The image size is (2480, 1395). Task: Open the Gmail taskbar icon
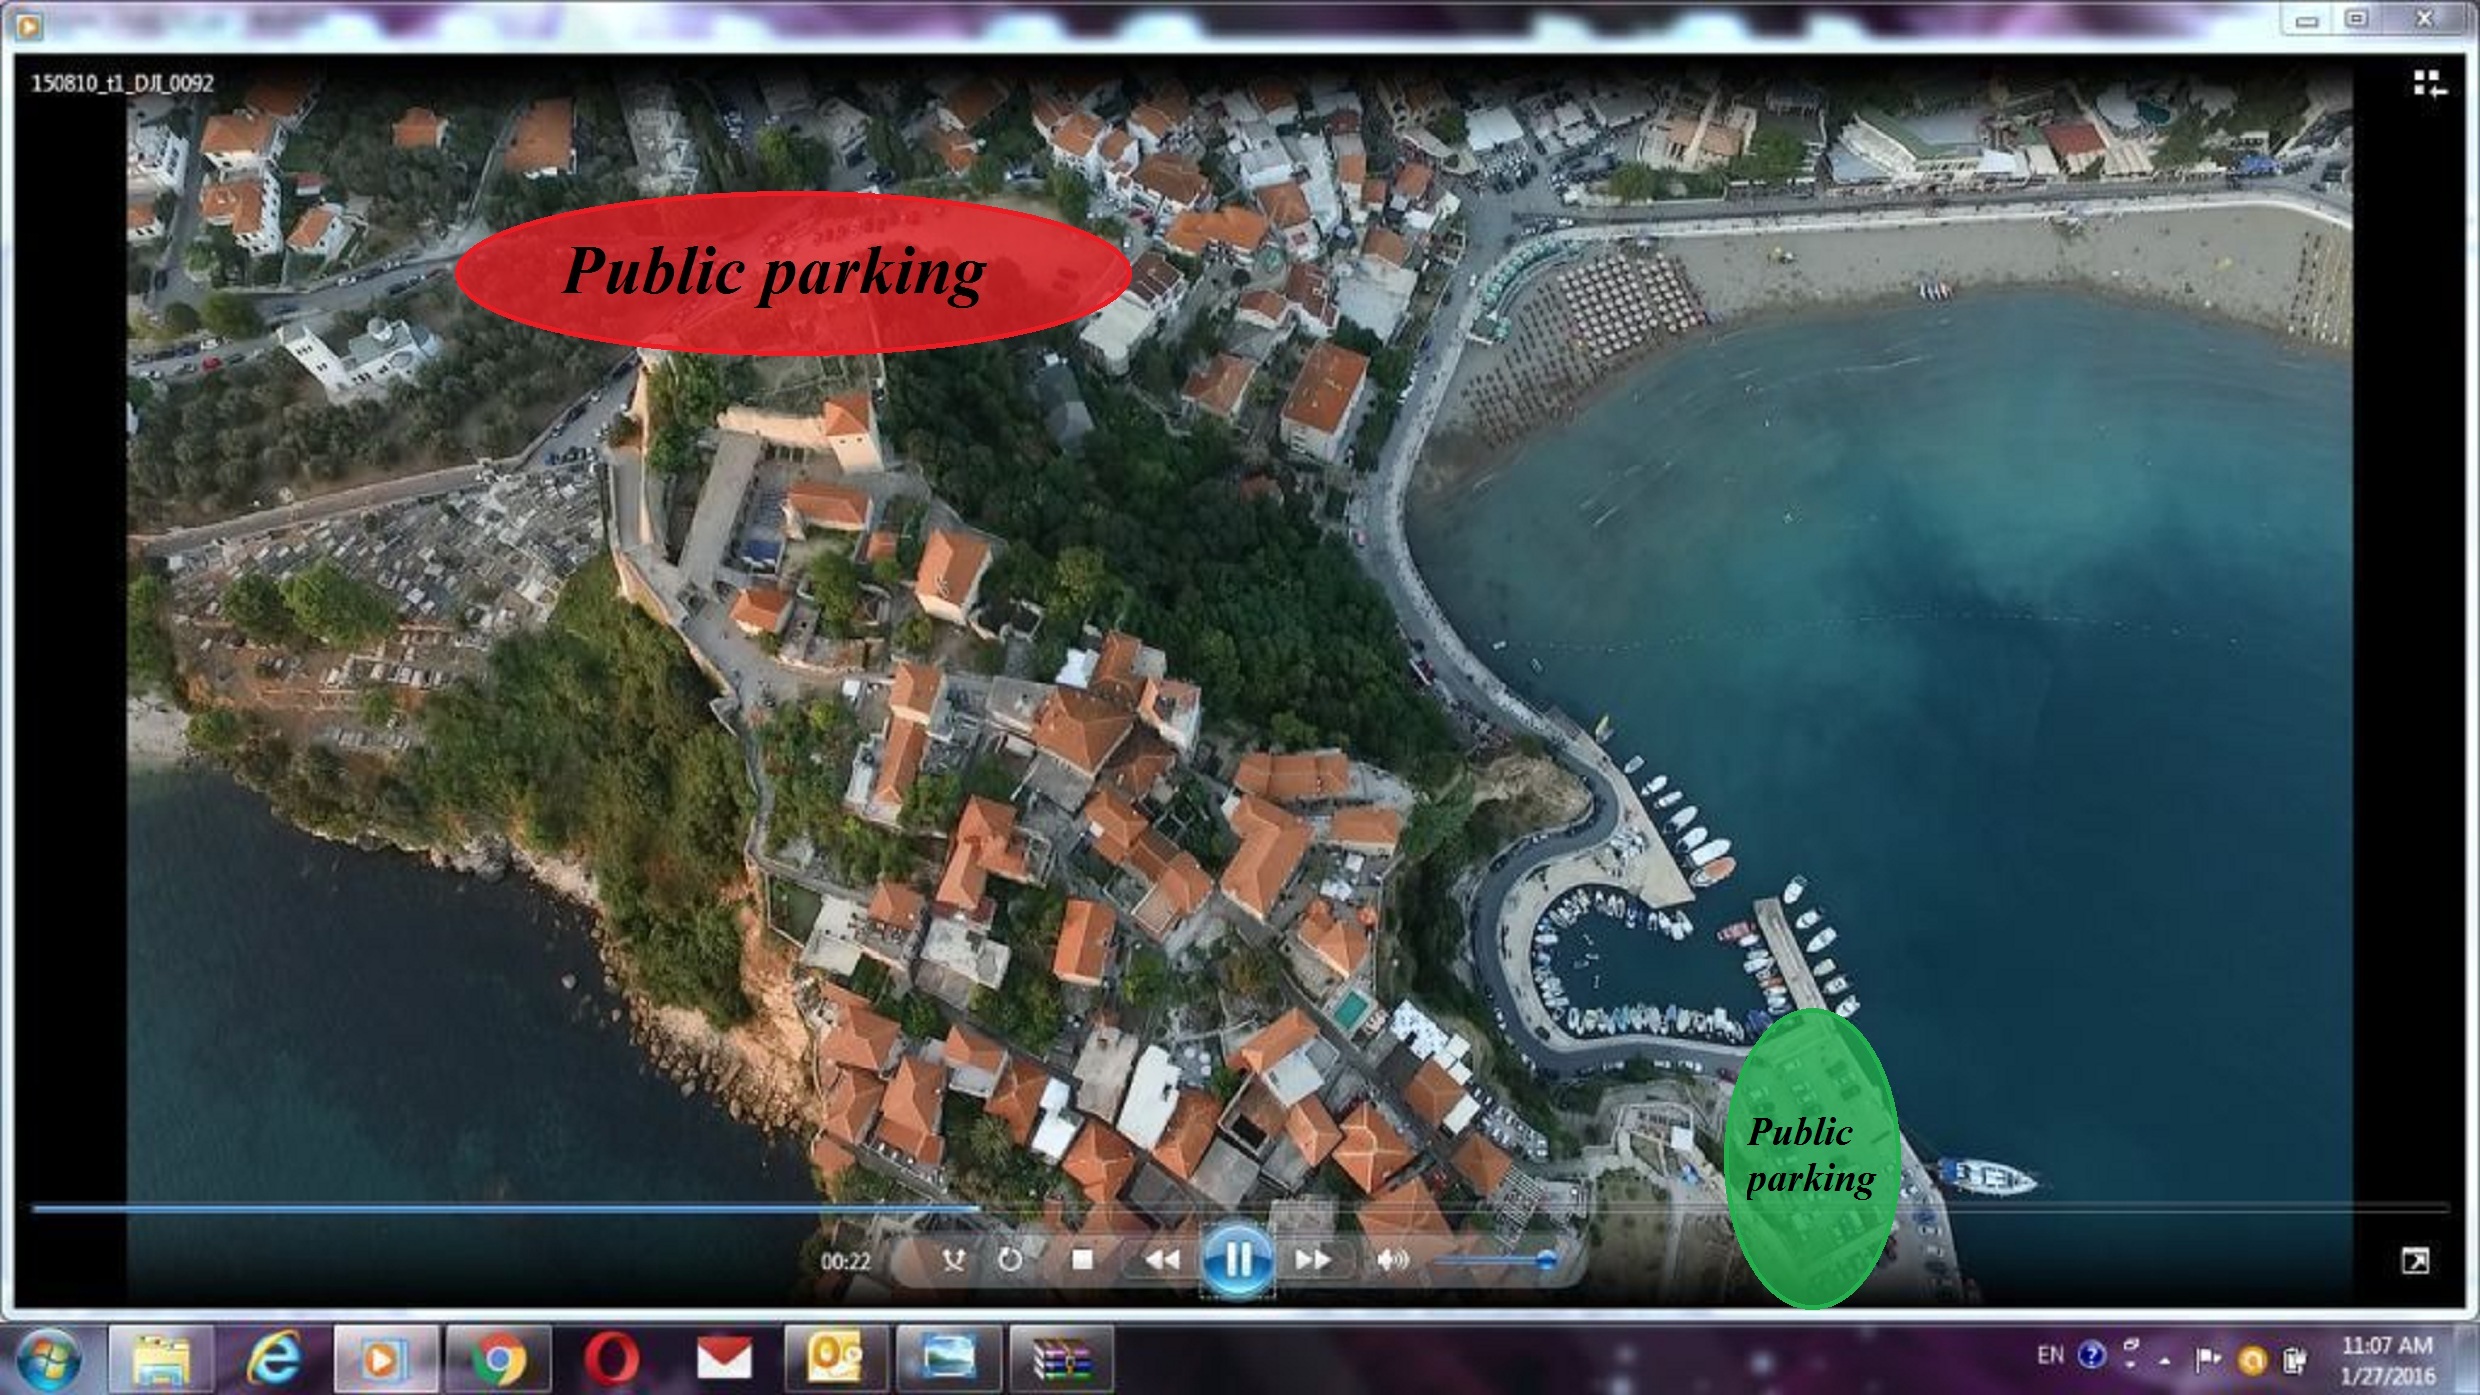pyautogui.click(x=724, y=1359)
